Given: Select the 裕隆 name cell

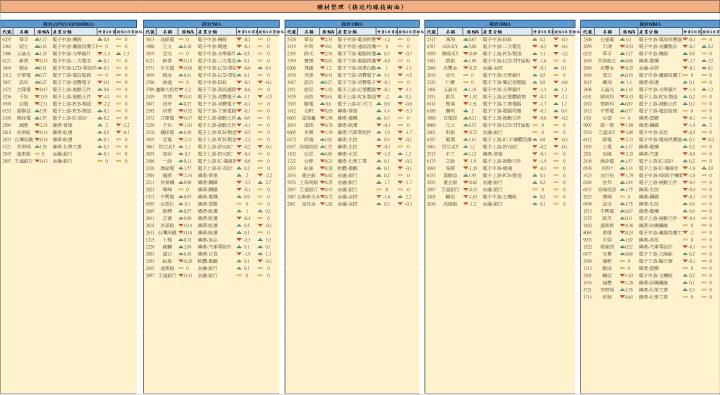Looking at the screenshot, I should click(x=607, y=153).
